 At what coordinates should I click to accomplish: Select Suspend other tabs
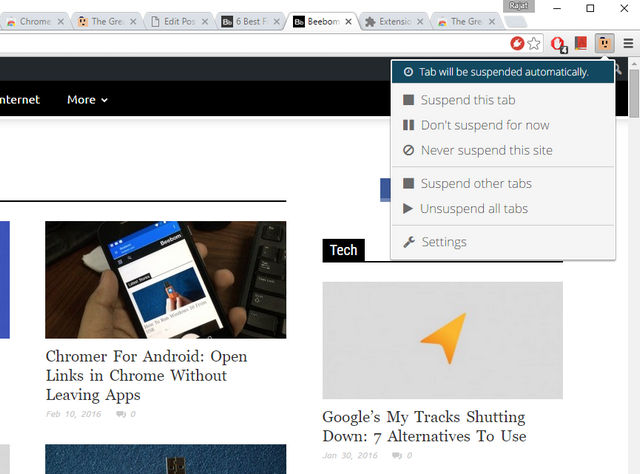point(503,184)
